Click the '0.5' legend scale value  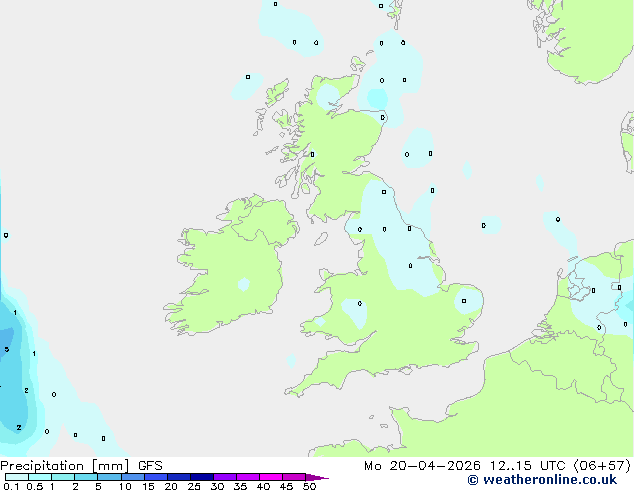[x=34, y=486]
